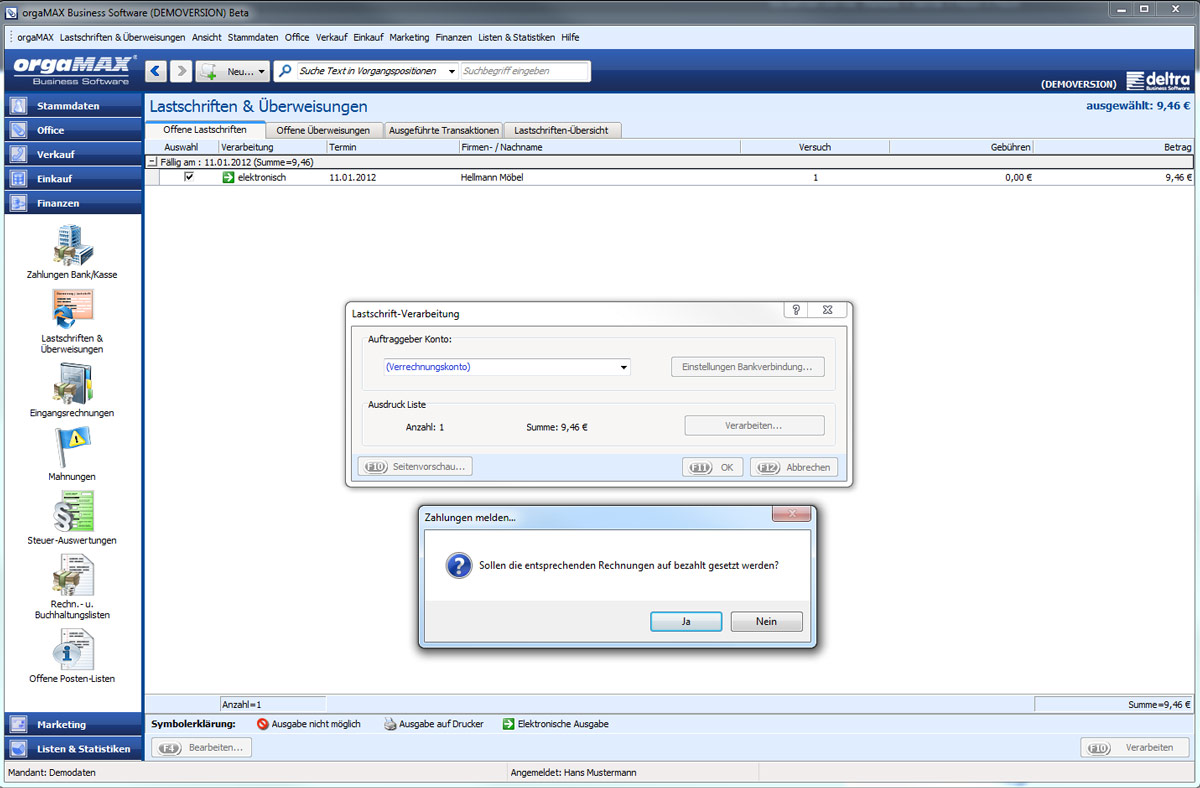This screenshot has width=1200, height=788.
Task: Switch to Ausgeführte Transaktionen tab
Action: (443, 130)
